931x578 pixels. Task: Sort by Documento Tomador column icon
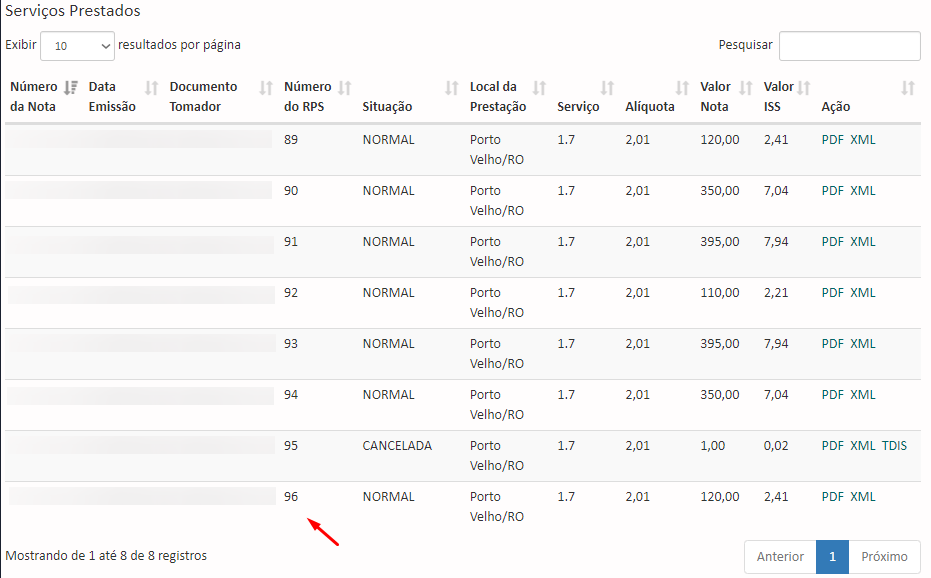(x=266, y=88)
